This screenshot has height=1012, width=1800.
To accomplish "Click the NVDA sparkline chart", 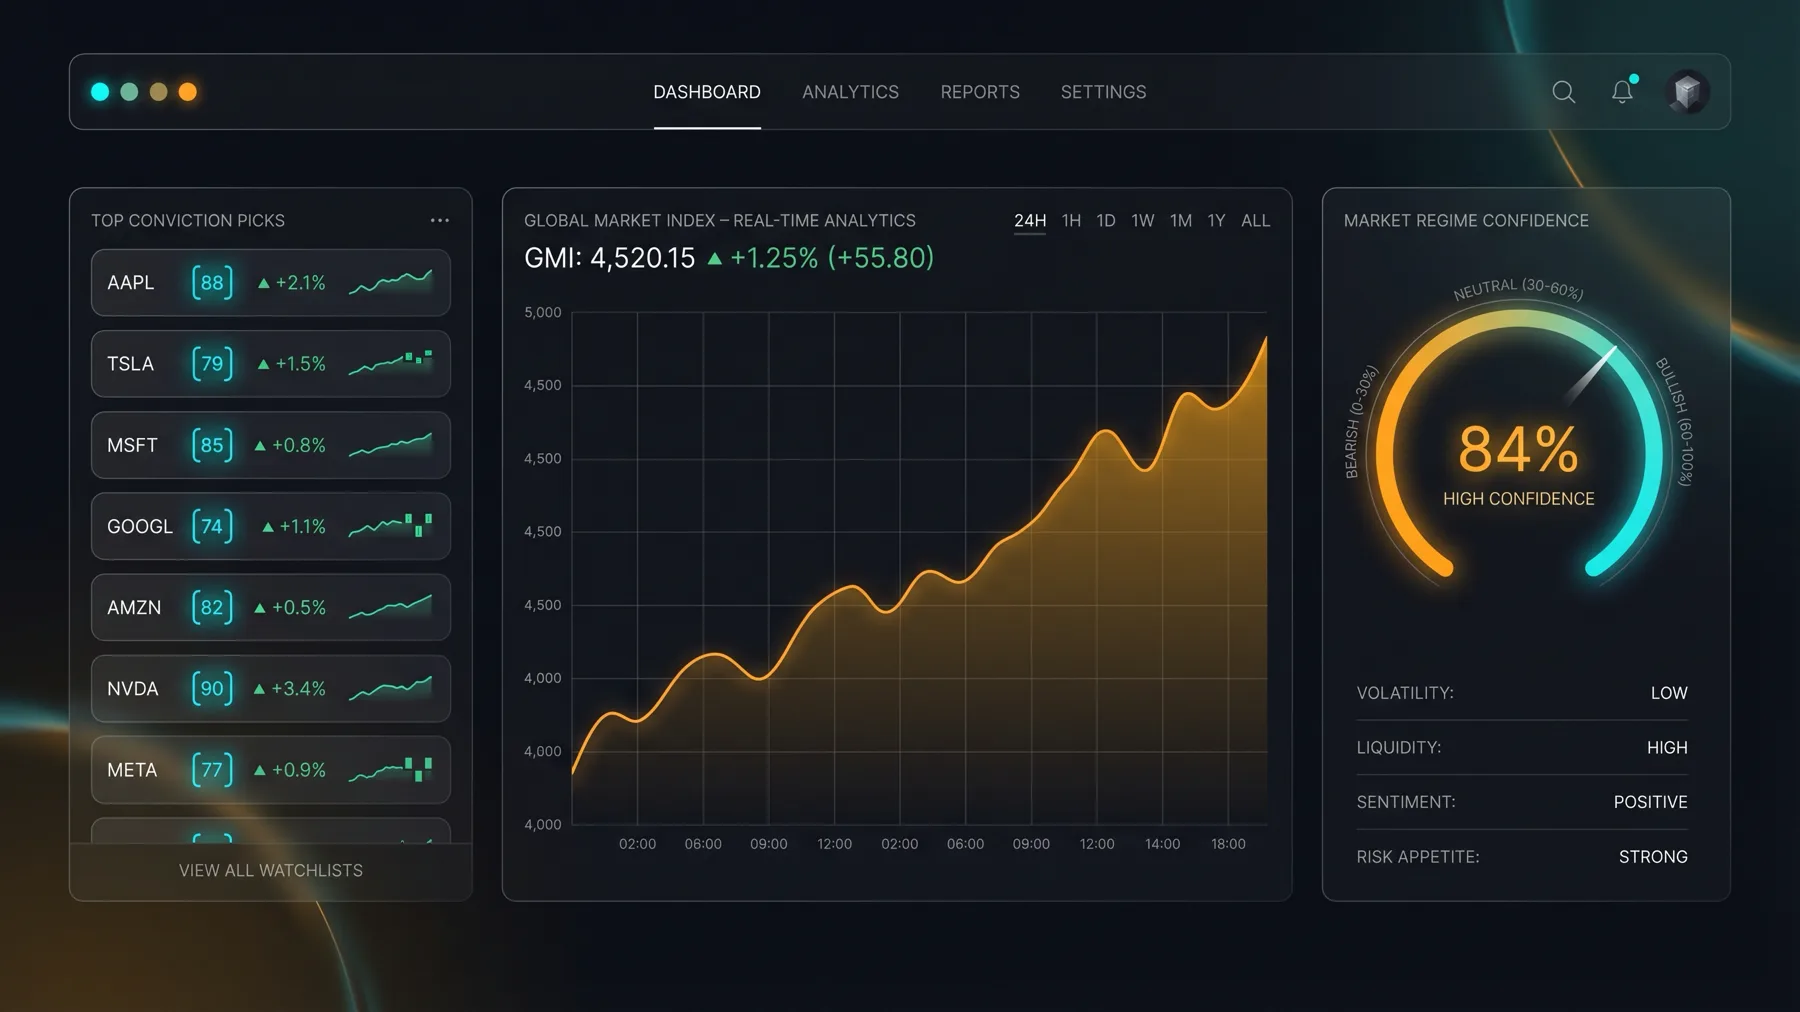I will click(391, 688).
